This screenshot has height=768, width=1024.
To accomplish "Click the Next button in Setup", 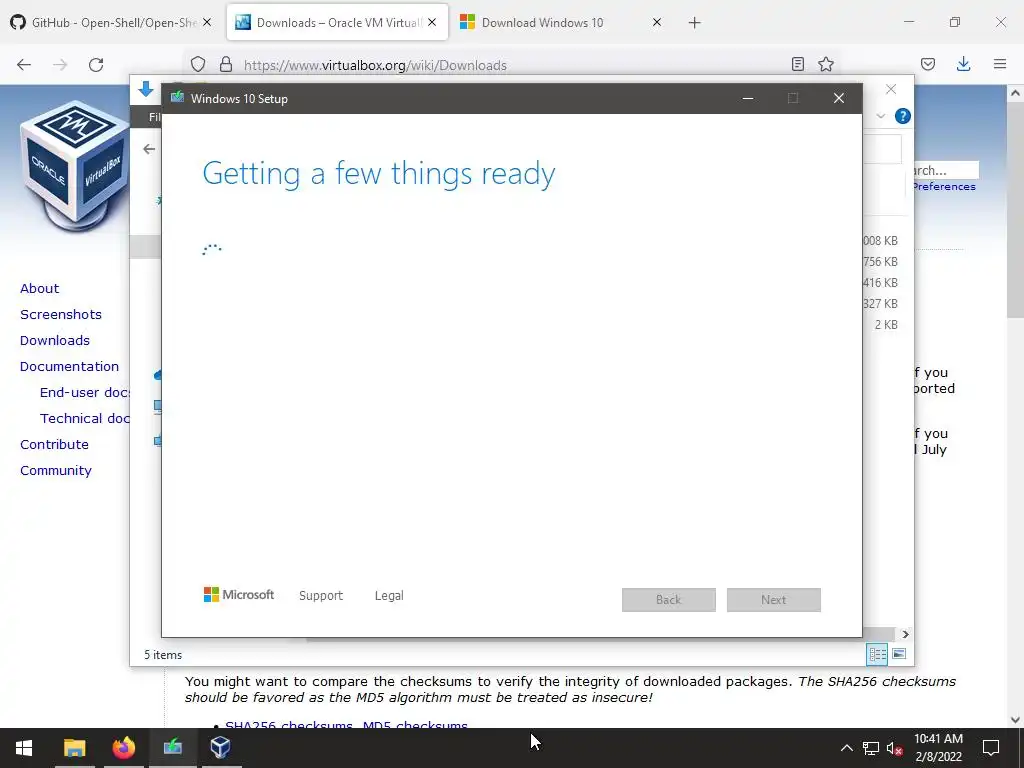I will point(773,600).
